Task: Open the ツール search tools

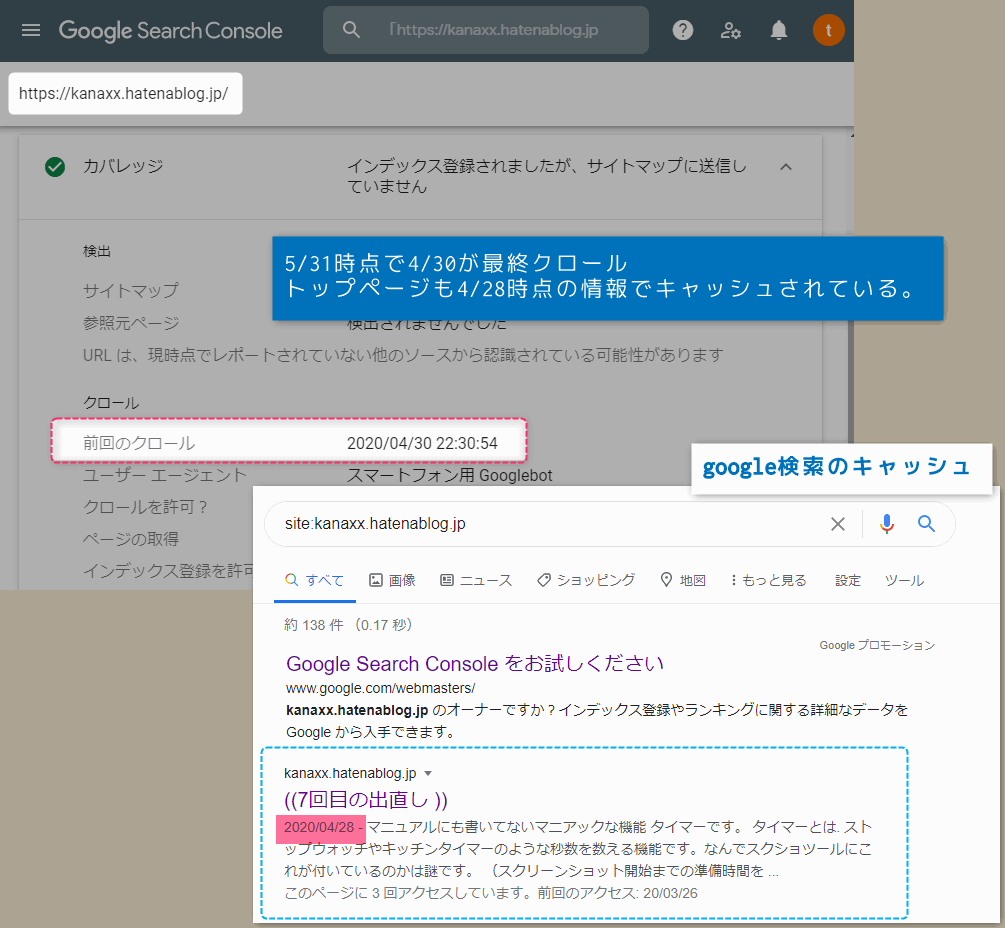Action: [904, 580]
